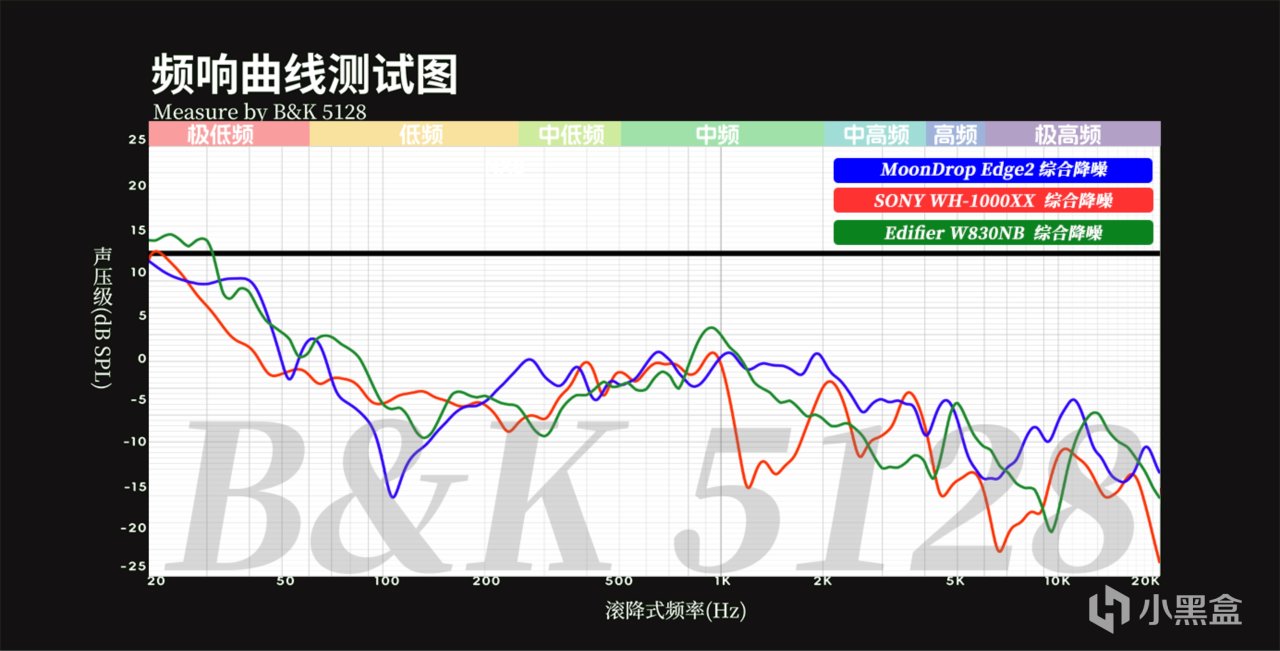Click the 200 tick on frequency axis
This screenshot has height=651, width=1280.
click(x=487, y=581)
